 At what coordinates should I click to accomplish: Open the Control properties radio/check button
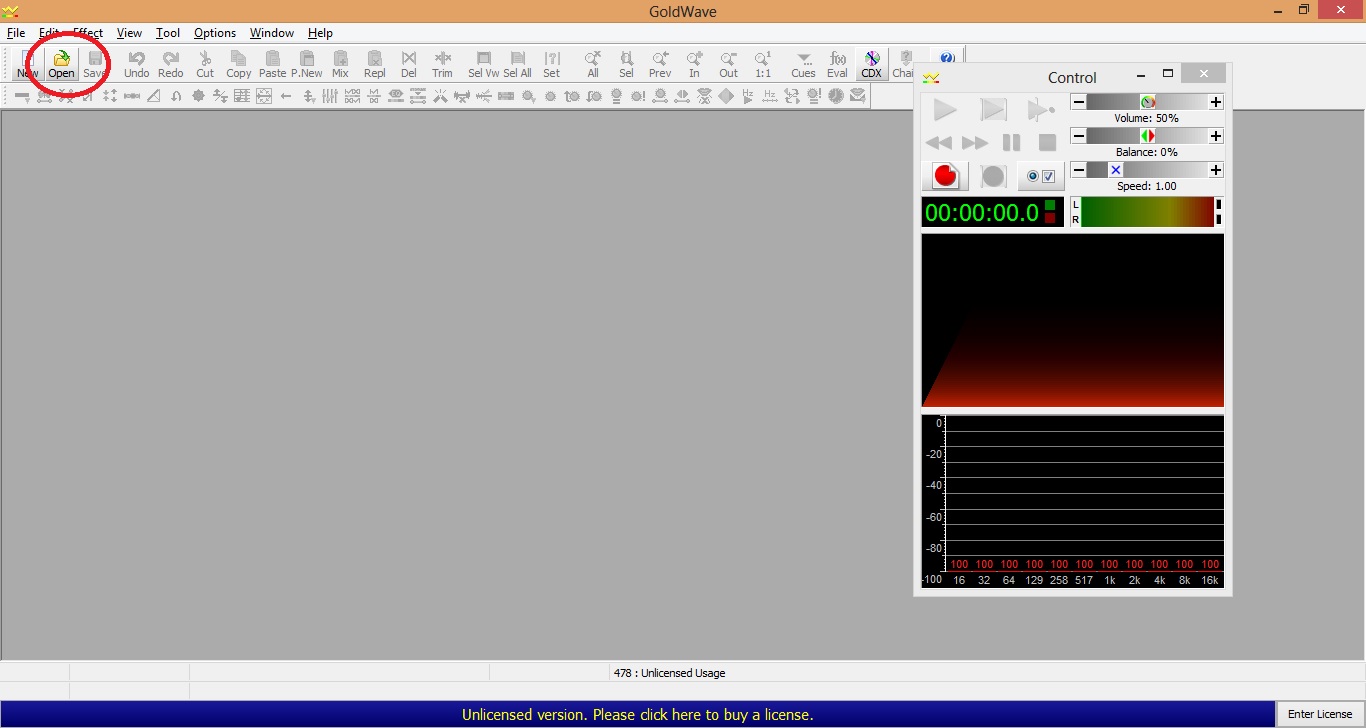tap(1041, 176)
